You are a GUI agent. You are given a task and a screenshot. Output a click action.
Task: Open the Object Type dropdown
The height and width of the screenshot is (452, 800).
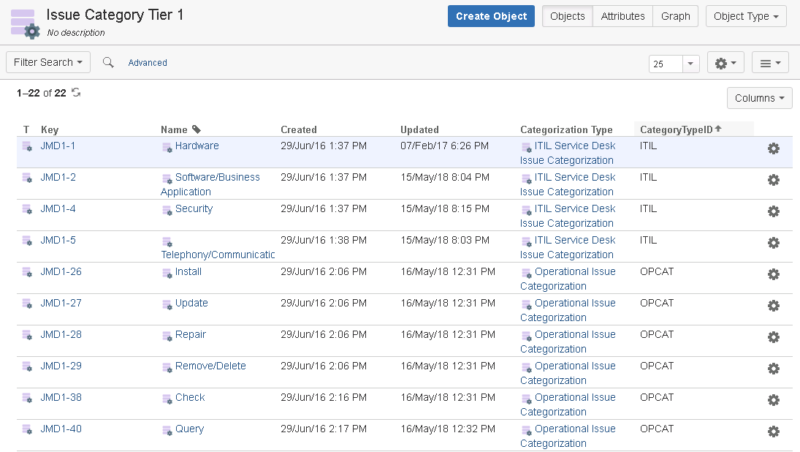point(745,16)
